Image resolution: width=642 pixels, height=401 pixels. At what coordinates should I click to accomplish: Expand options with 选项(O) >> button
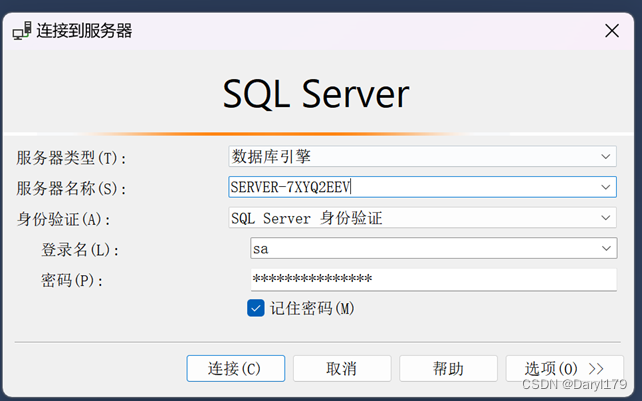tap(564, 368)
